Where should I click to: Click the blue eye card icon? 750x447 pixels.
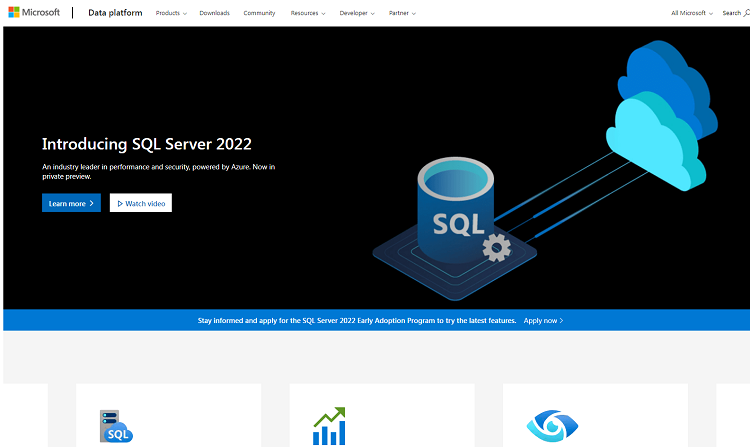(552, 425)
